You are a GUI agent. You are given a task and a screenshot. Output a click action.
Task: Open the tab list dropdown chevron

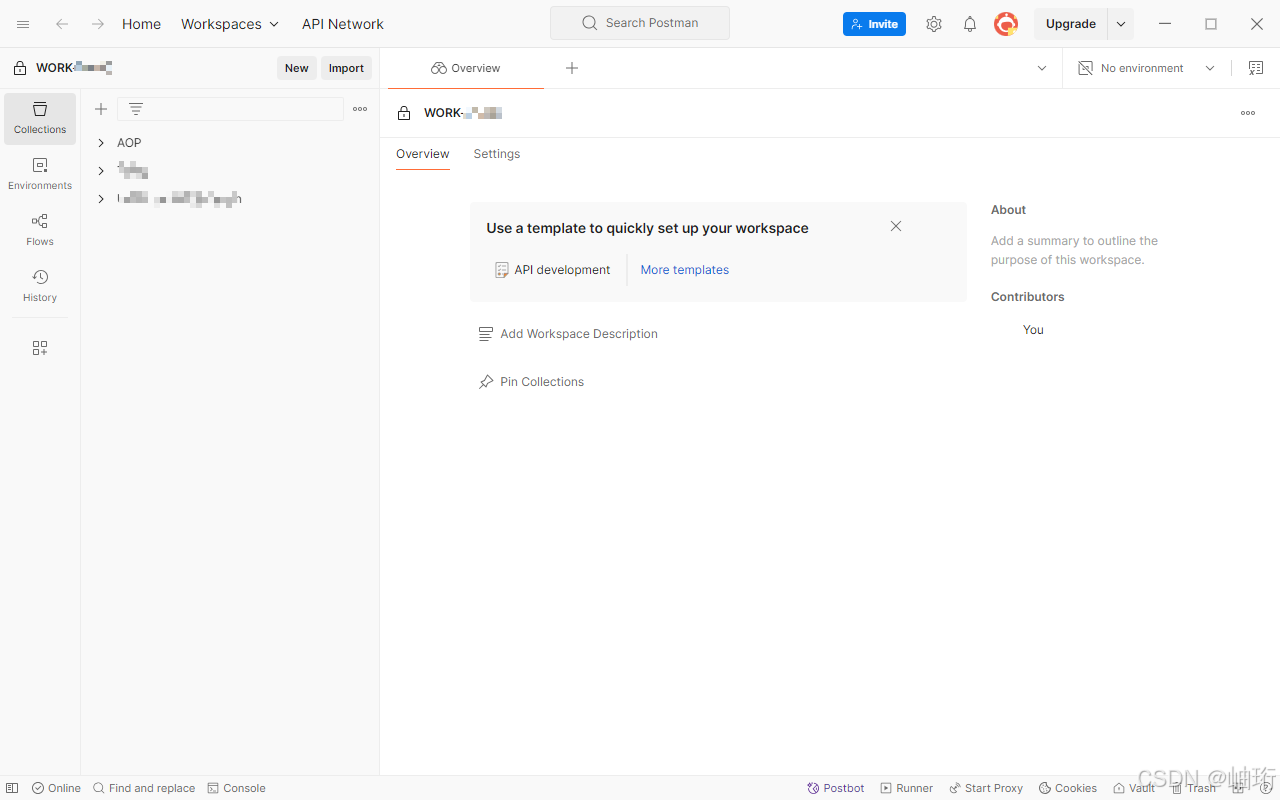tap(1042, 68)
